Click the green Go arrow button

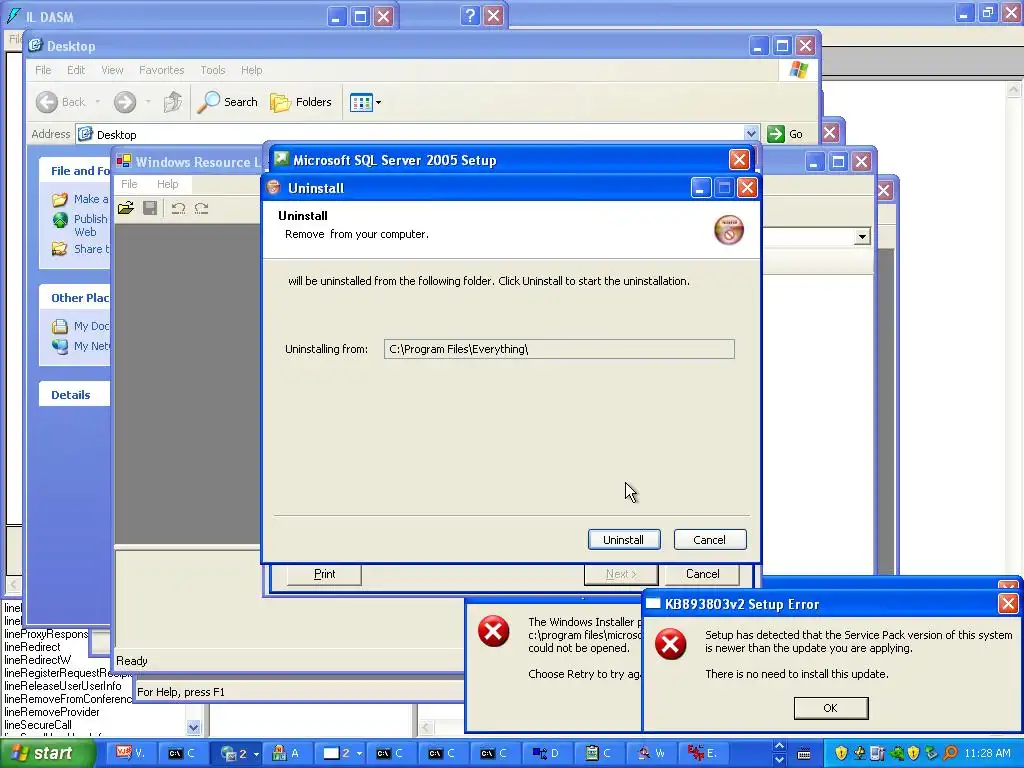coord(776,134)
